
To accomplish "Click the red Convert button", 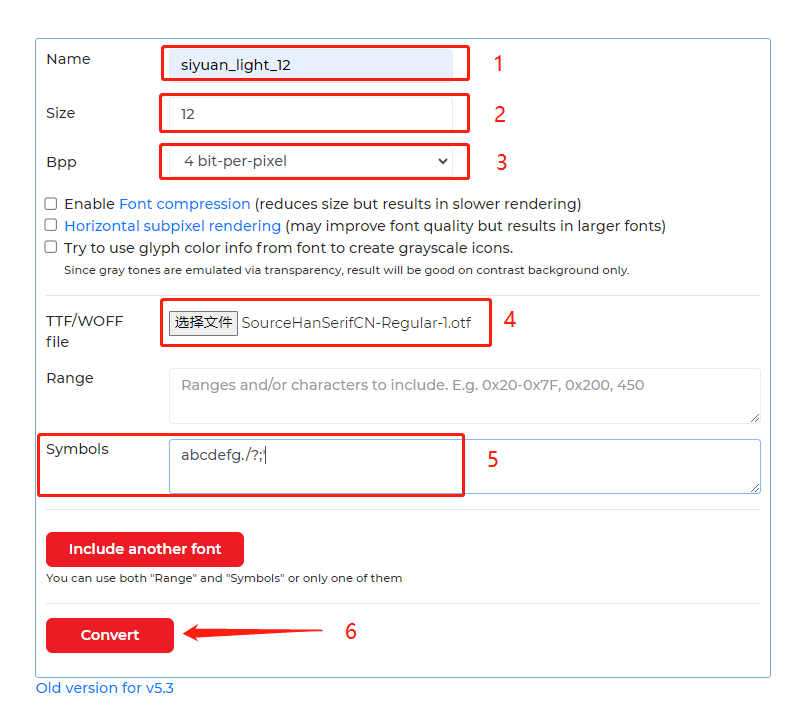I will click(110, 635).
